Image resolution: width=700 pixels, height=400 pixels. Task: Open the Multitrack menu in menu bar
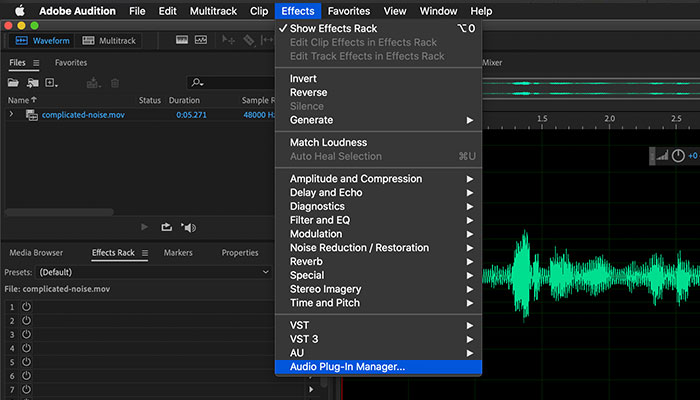(x=213, y=11)
